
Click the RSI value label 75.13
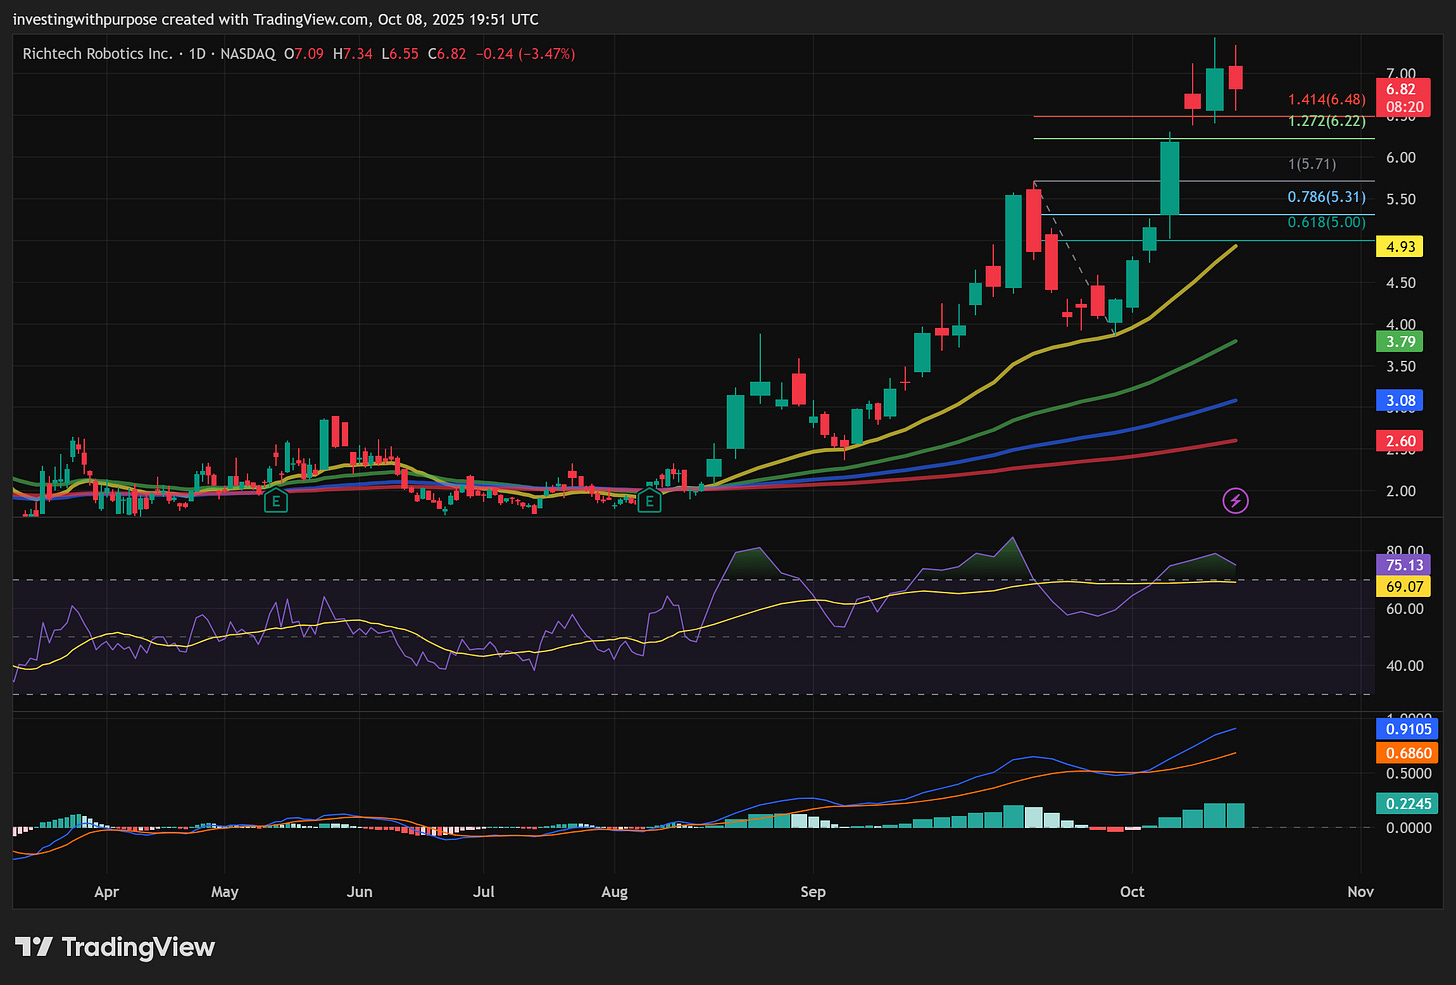click(1405, 565)
